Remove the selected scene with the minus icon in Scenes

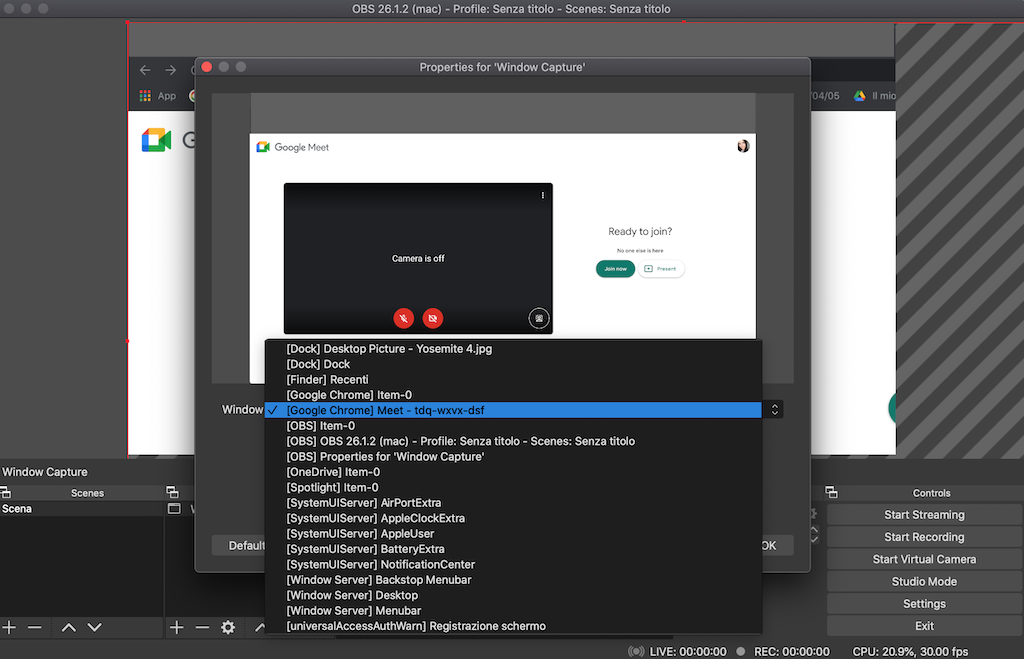[35, 628]
